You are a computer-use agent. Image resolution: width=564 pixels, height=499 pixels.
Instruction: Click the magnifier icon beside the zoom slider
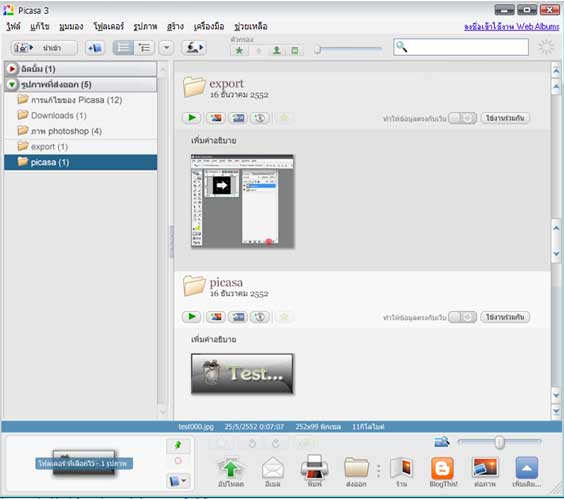[x=442, y=441]
